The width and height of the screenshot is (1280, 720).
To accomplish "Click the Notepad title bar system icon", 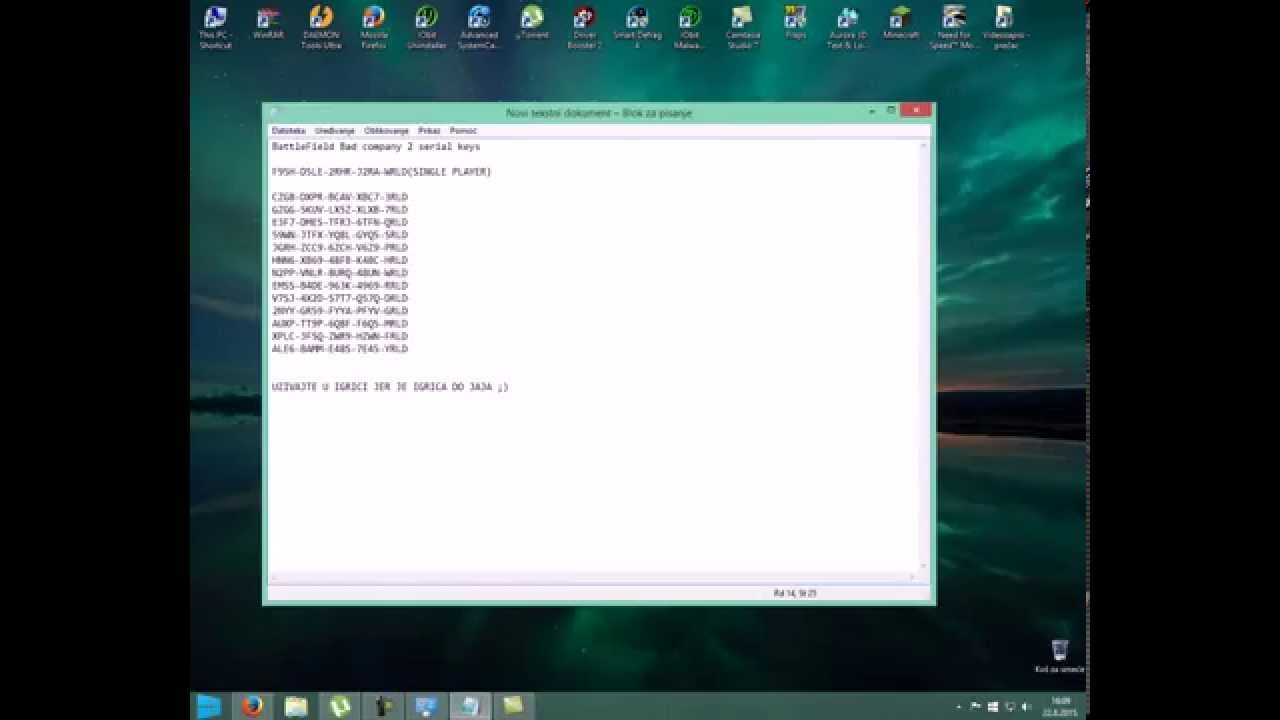I will point(273,113).
